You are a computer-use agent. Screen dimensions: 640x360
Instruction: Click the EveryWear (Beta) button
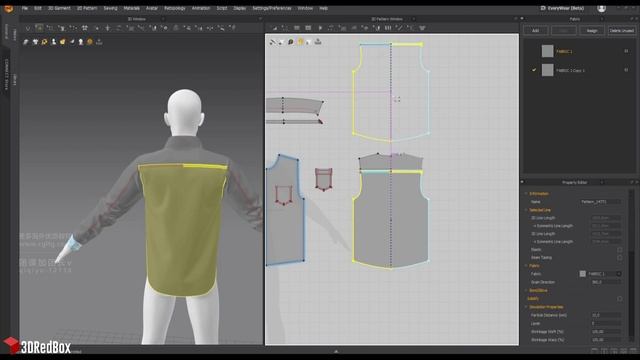coord(562,8)
